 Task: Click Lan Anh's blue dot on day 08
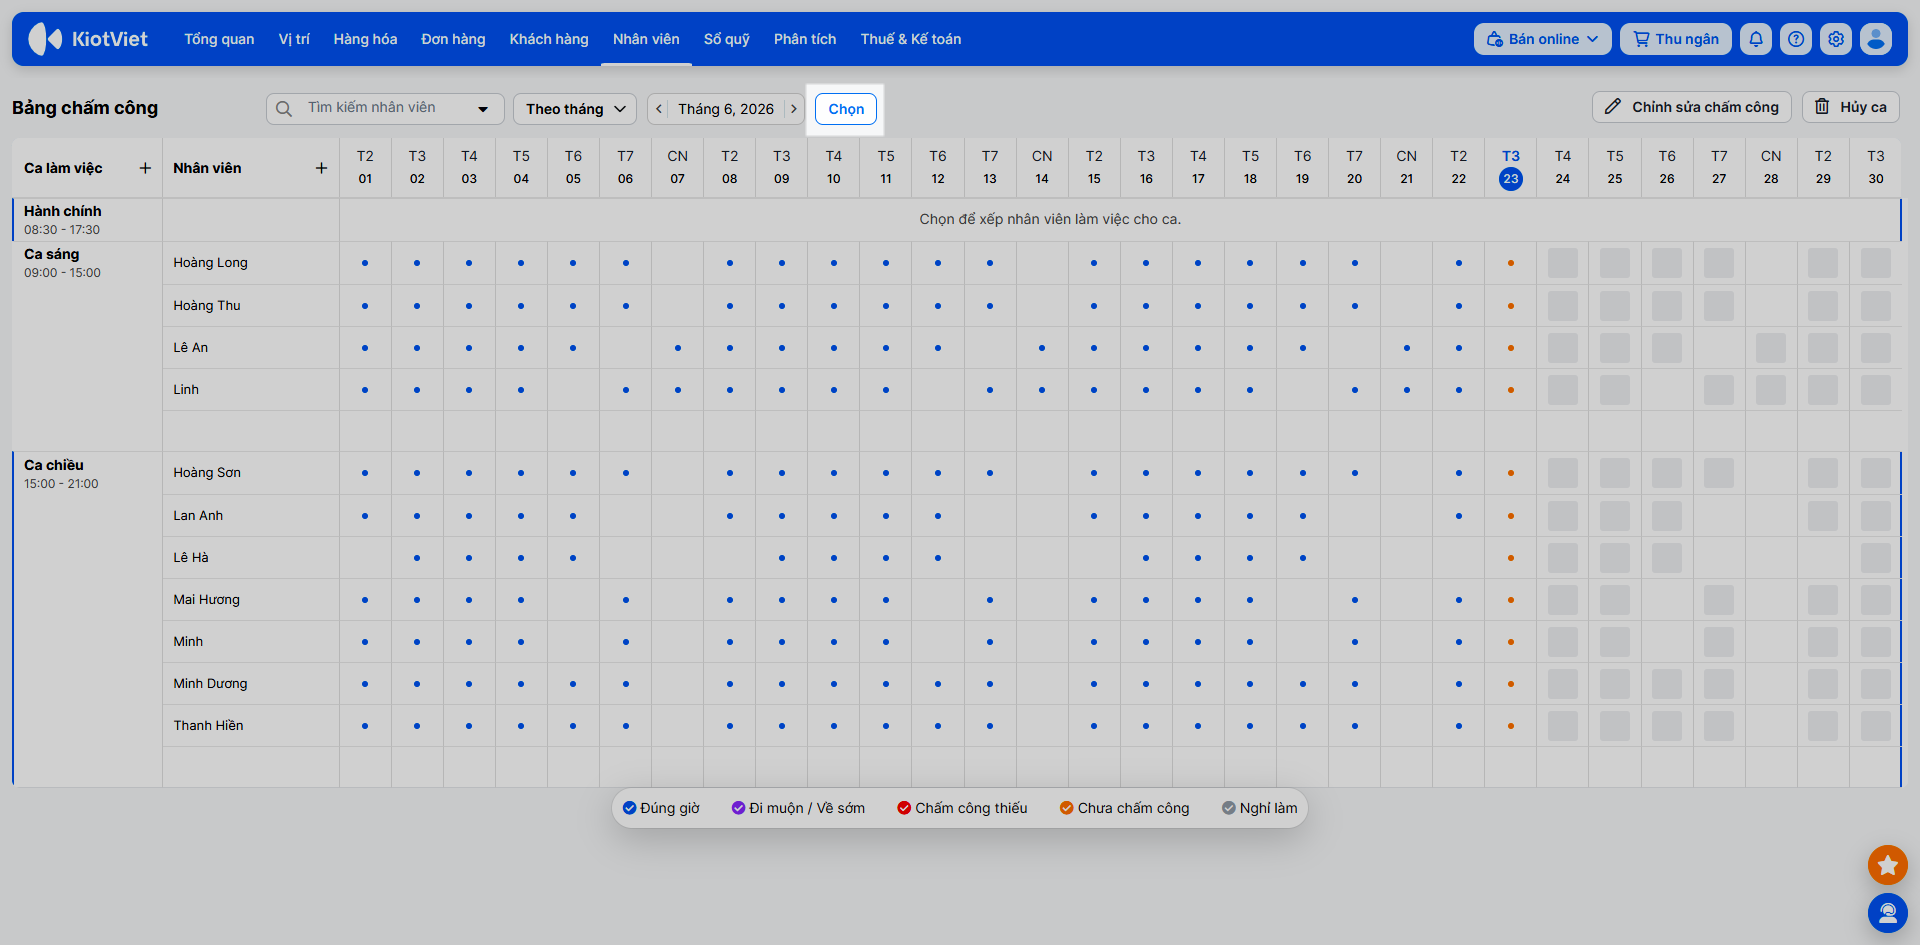(730, 516)
